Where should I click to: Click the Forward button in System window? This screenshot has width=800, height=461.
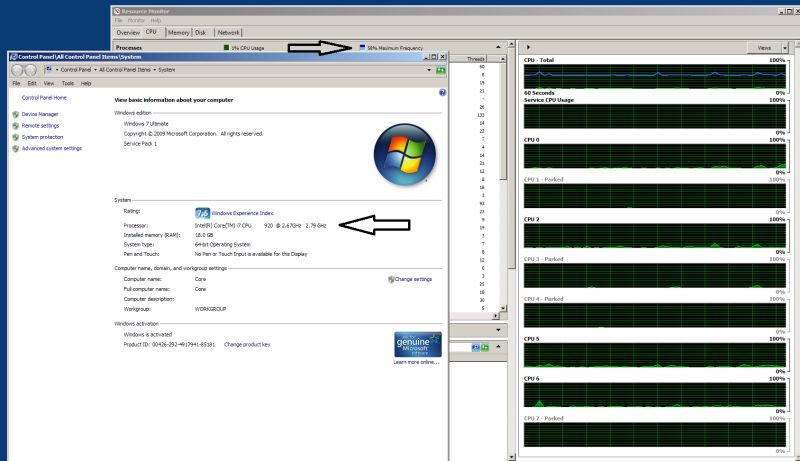pyautogui.click(x=31, y=70)
